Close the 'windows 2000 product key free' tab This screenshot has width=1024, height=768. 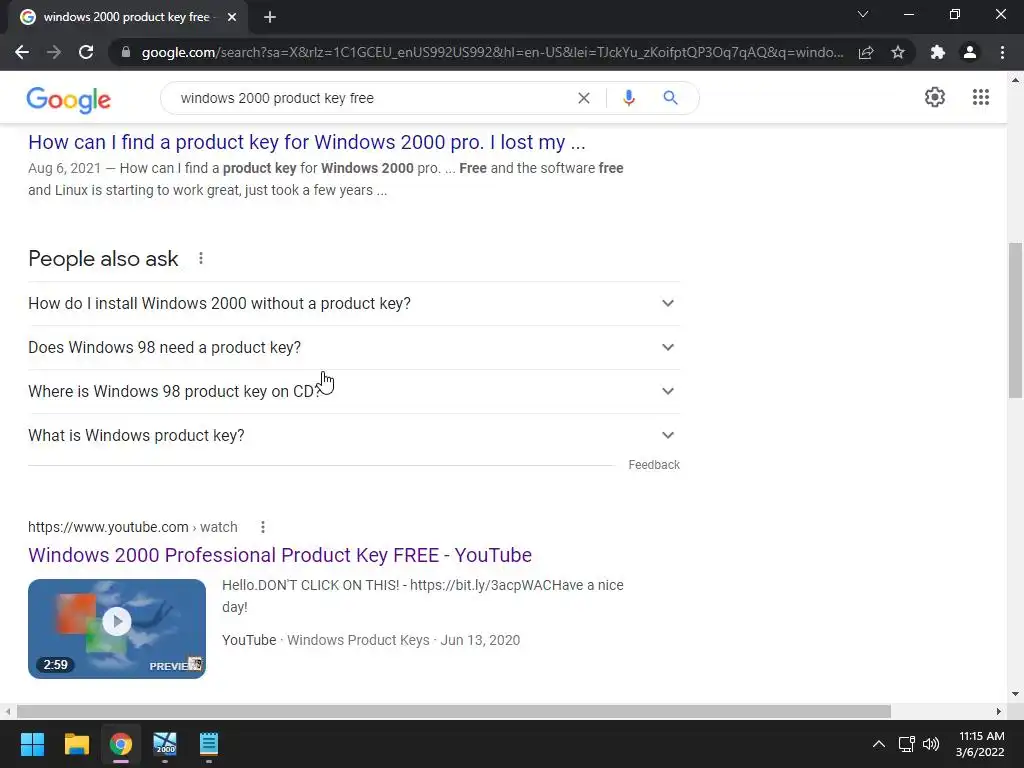point(232,17)
